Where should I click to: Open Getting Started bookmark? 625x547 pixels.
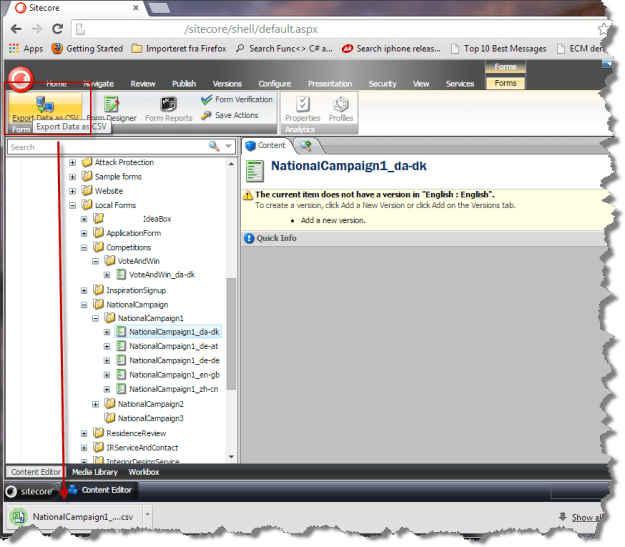coord(87,49)
